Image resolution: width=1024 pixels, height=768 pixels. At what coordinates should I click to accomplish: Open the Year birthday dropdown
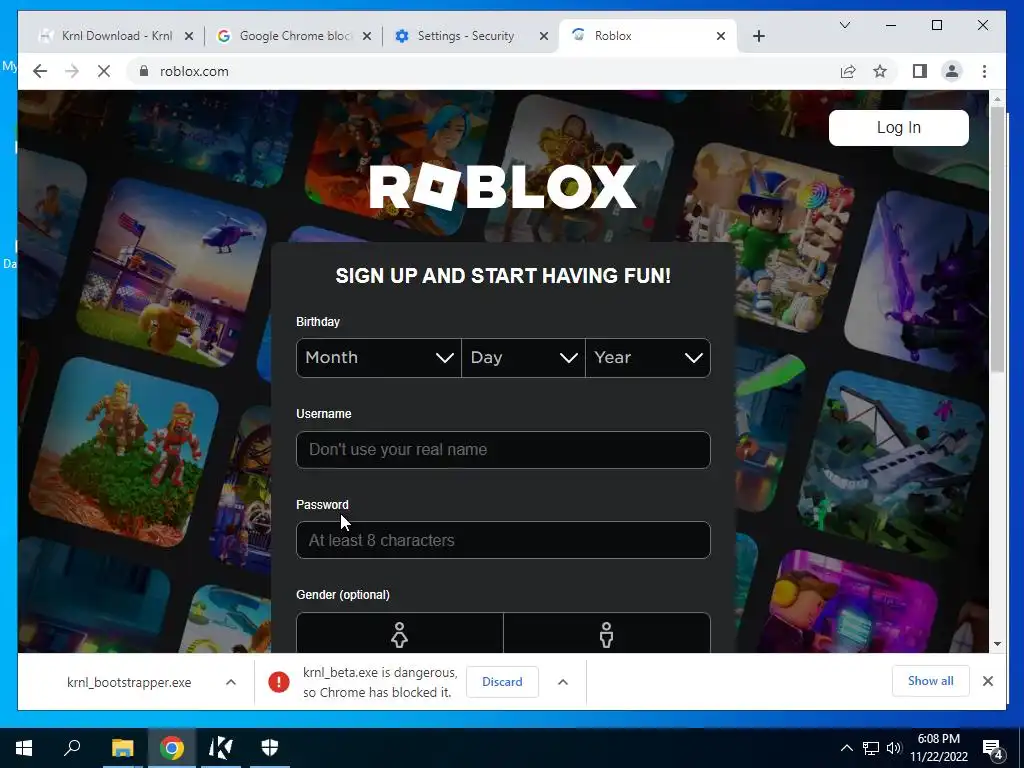[648, 358]
